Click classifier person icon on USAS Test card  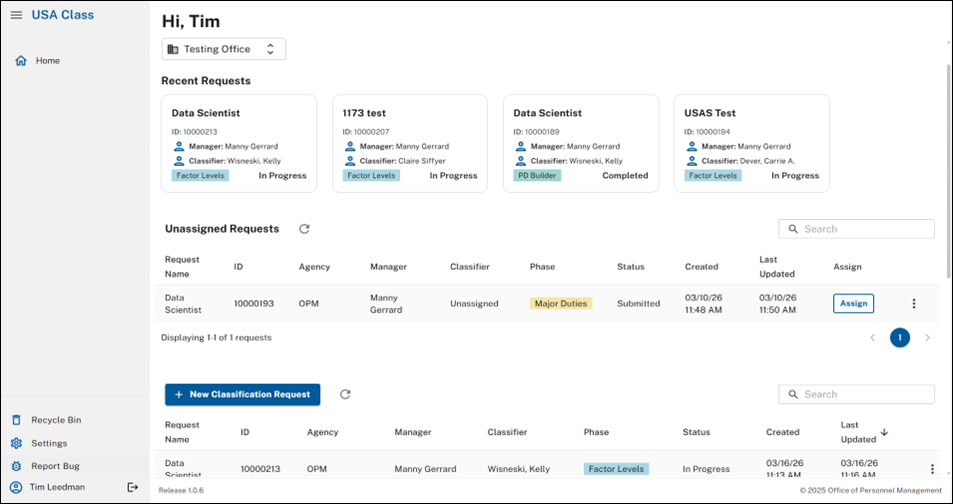[692, 161]
